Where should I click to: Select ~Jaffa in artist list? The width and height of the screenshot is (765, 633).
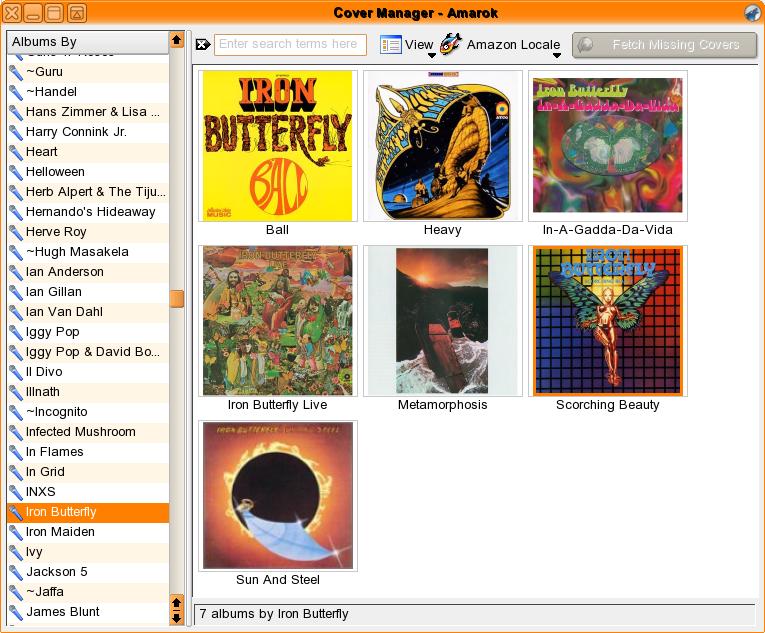click(88, 592)
